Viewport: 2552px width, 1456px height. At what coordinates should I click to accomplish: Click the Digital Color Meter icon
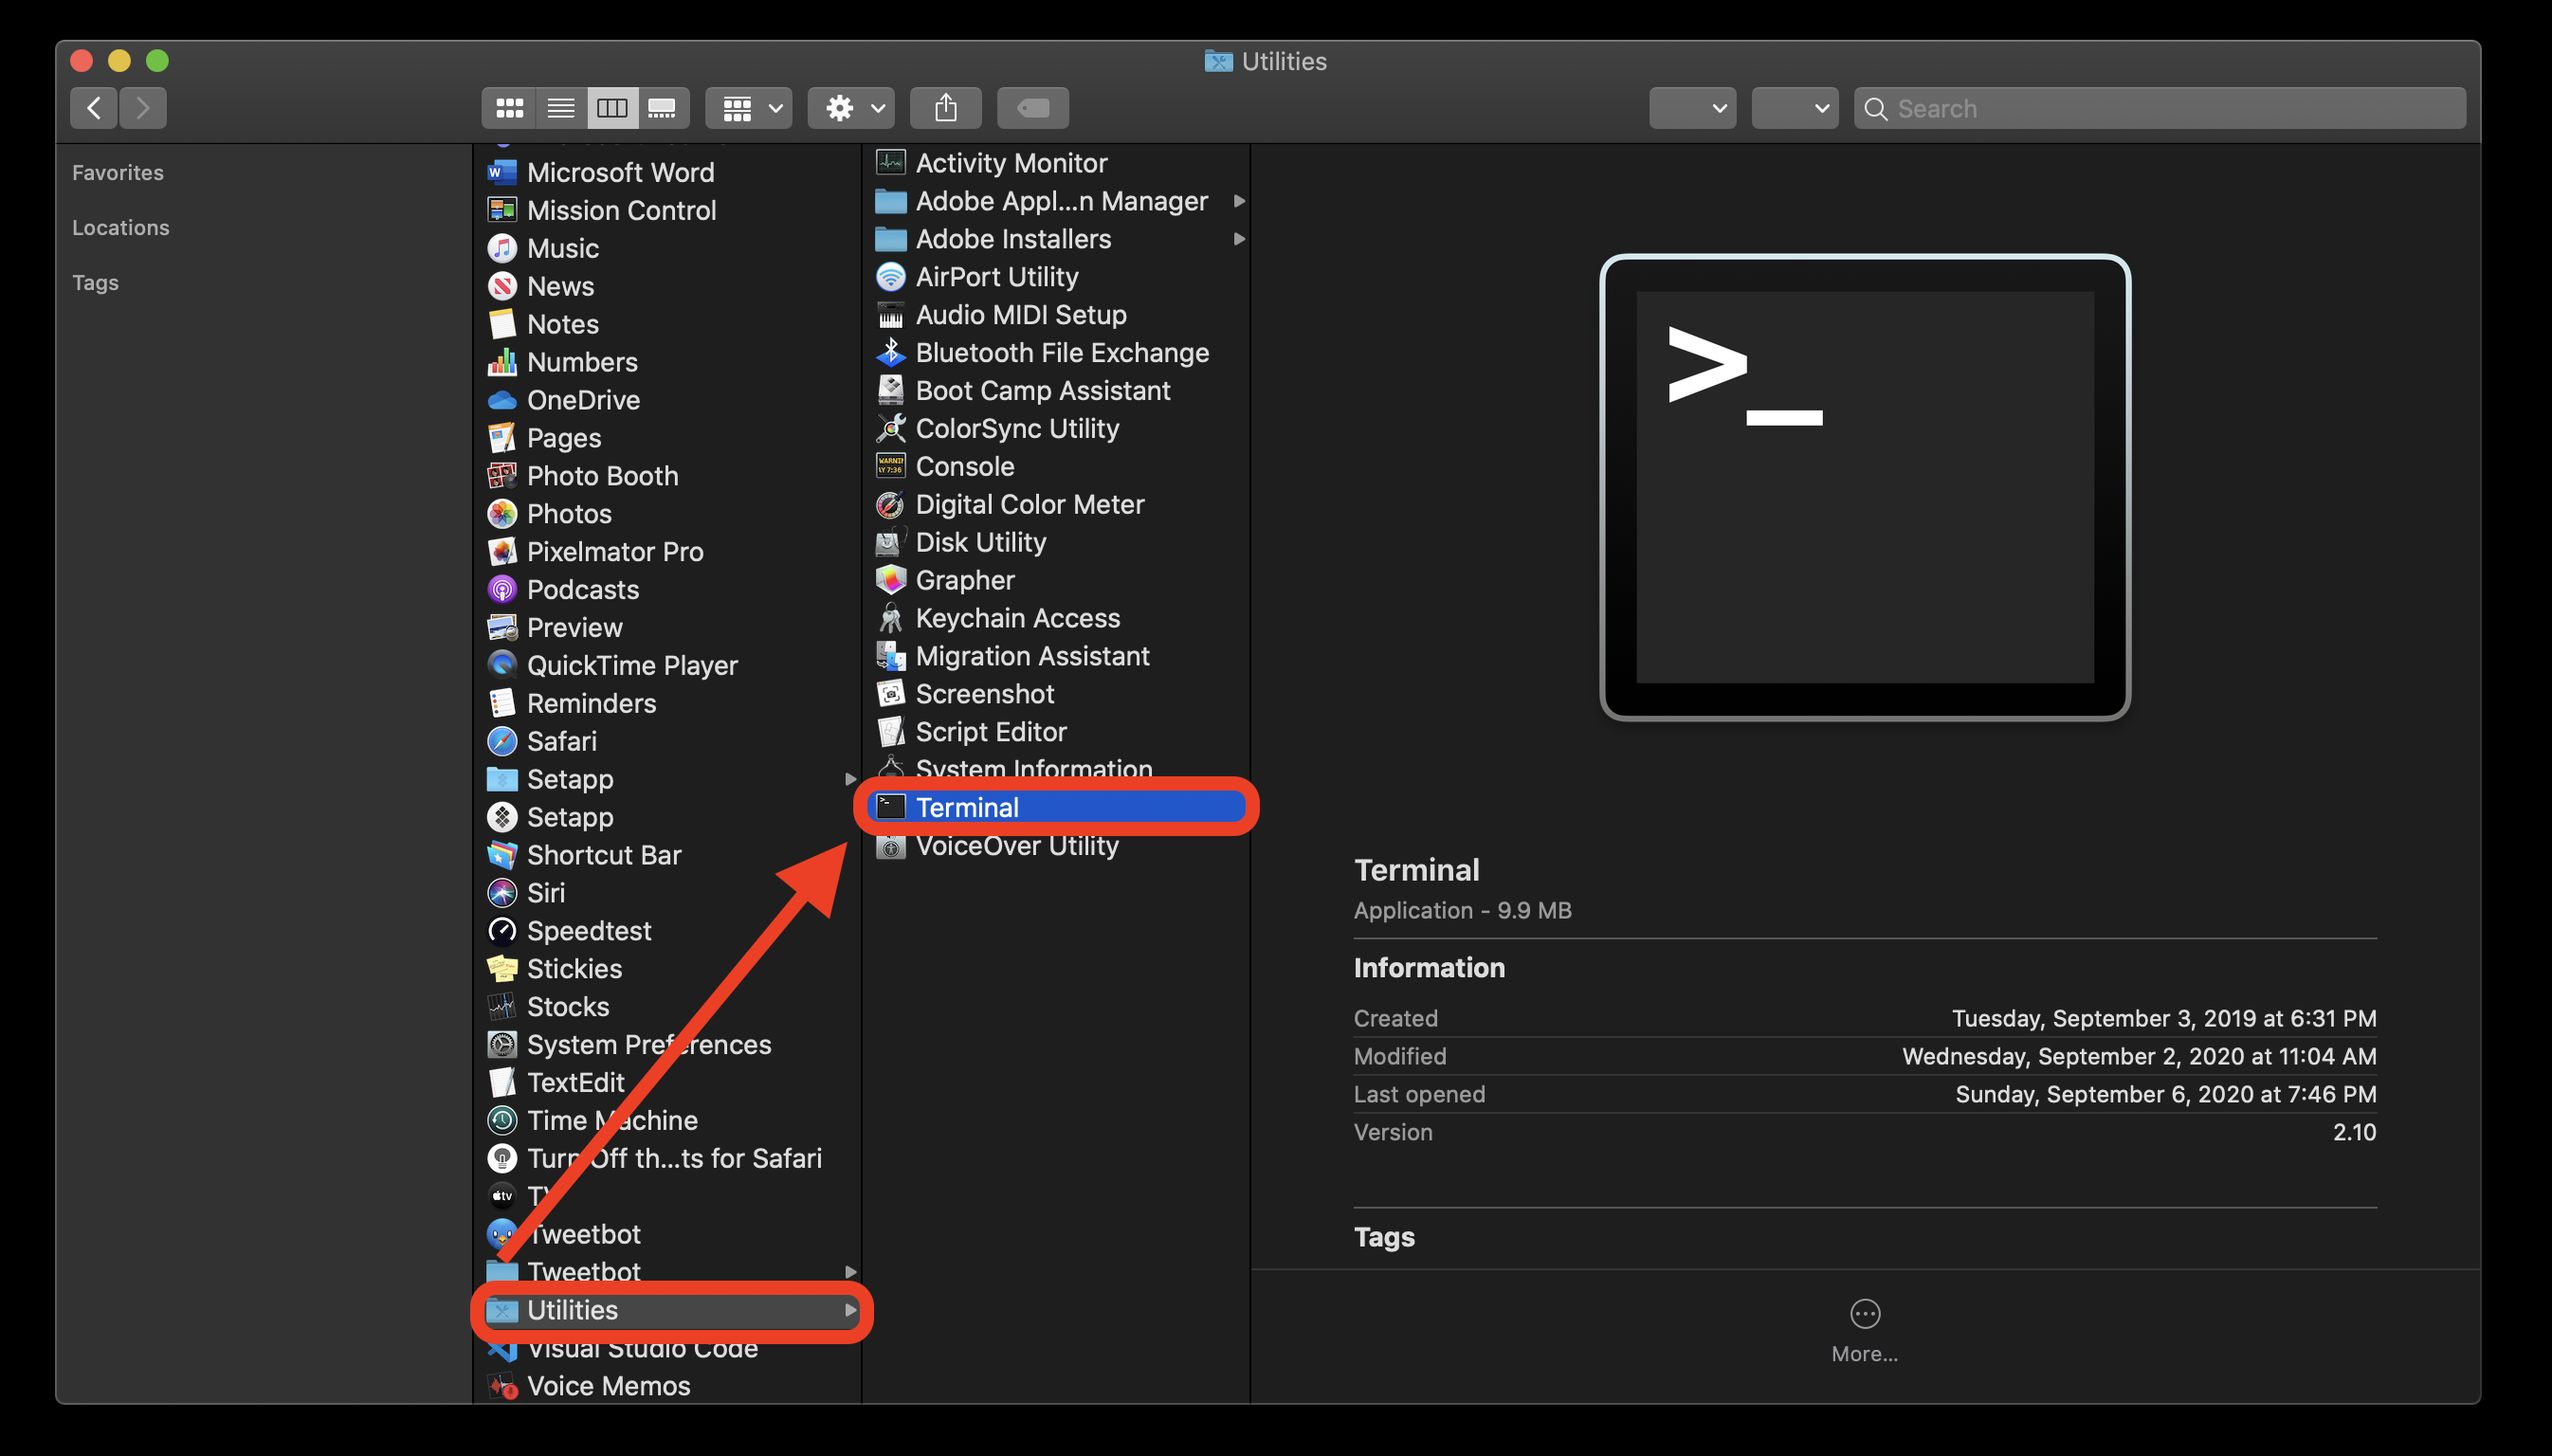coord(887,502)
